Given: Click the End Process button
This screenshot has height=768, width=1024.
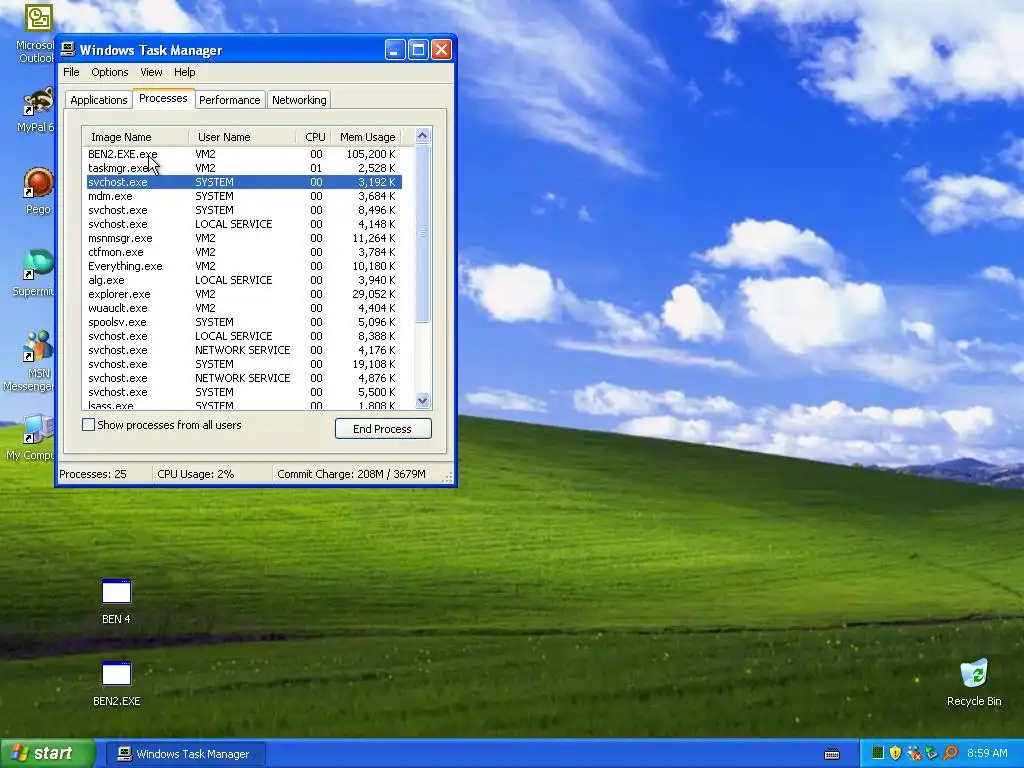Looking at the screenshot, I should (383, 428).
